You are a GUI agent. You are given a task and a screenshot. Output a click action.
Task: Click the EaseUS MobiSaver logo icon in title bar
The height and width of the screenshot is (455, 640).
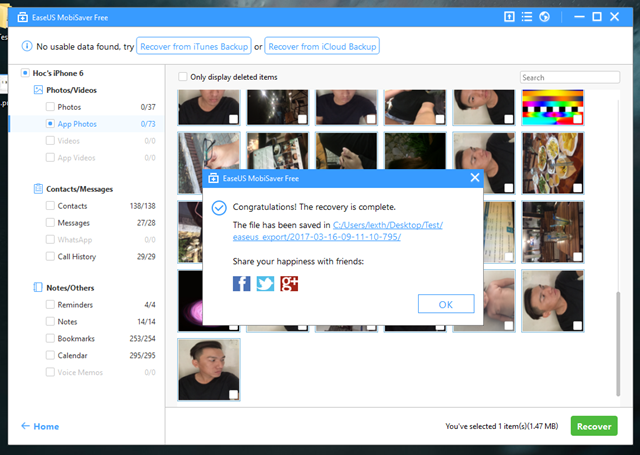[x=22, y=18]
